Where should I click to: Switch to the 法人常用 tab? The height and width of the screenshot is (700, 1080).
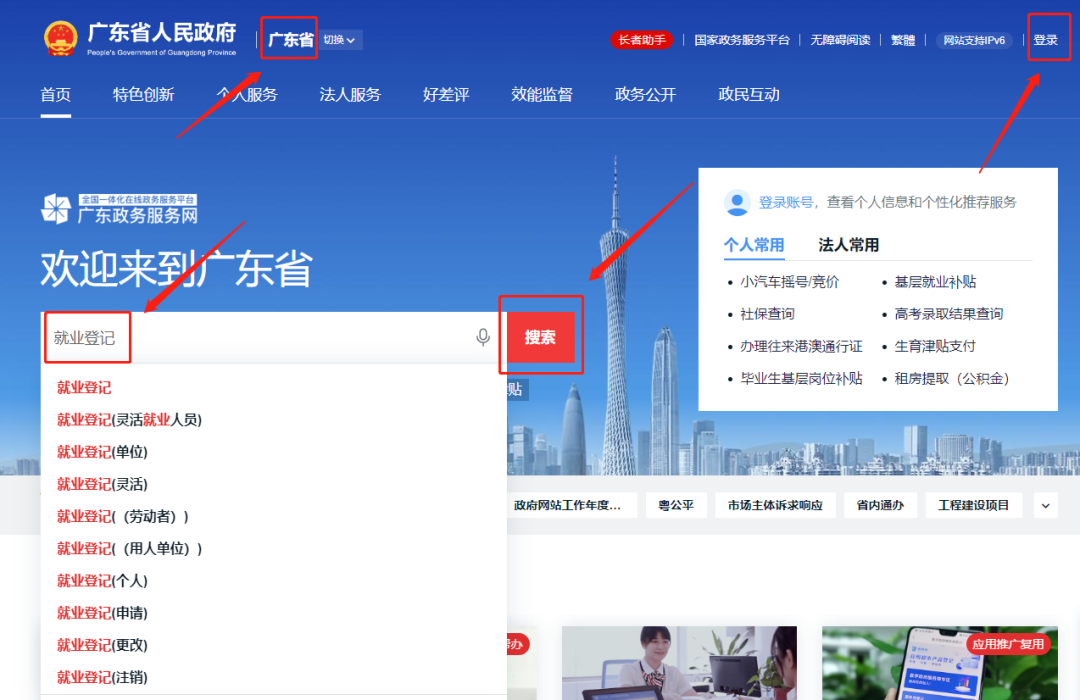point(849,245)
